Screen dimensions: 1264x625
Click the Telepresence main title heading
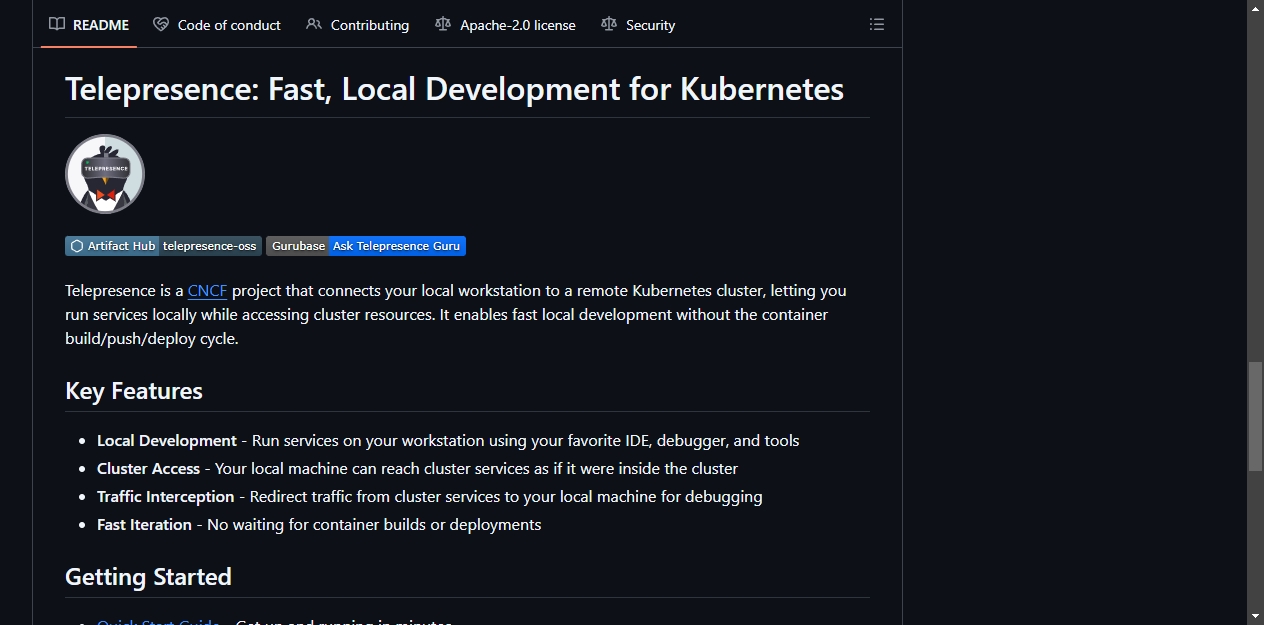click(455, 89)
